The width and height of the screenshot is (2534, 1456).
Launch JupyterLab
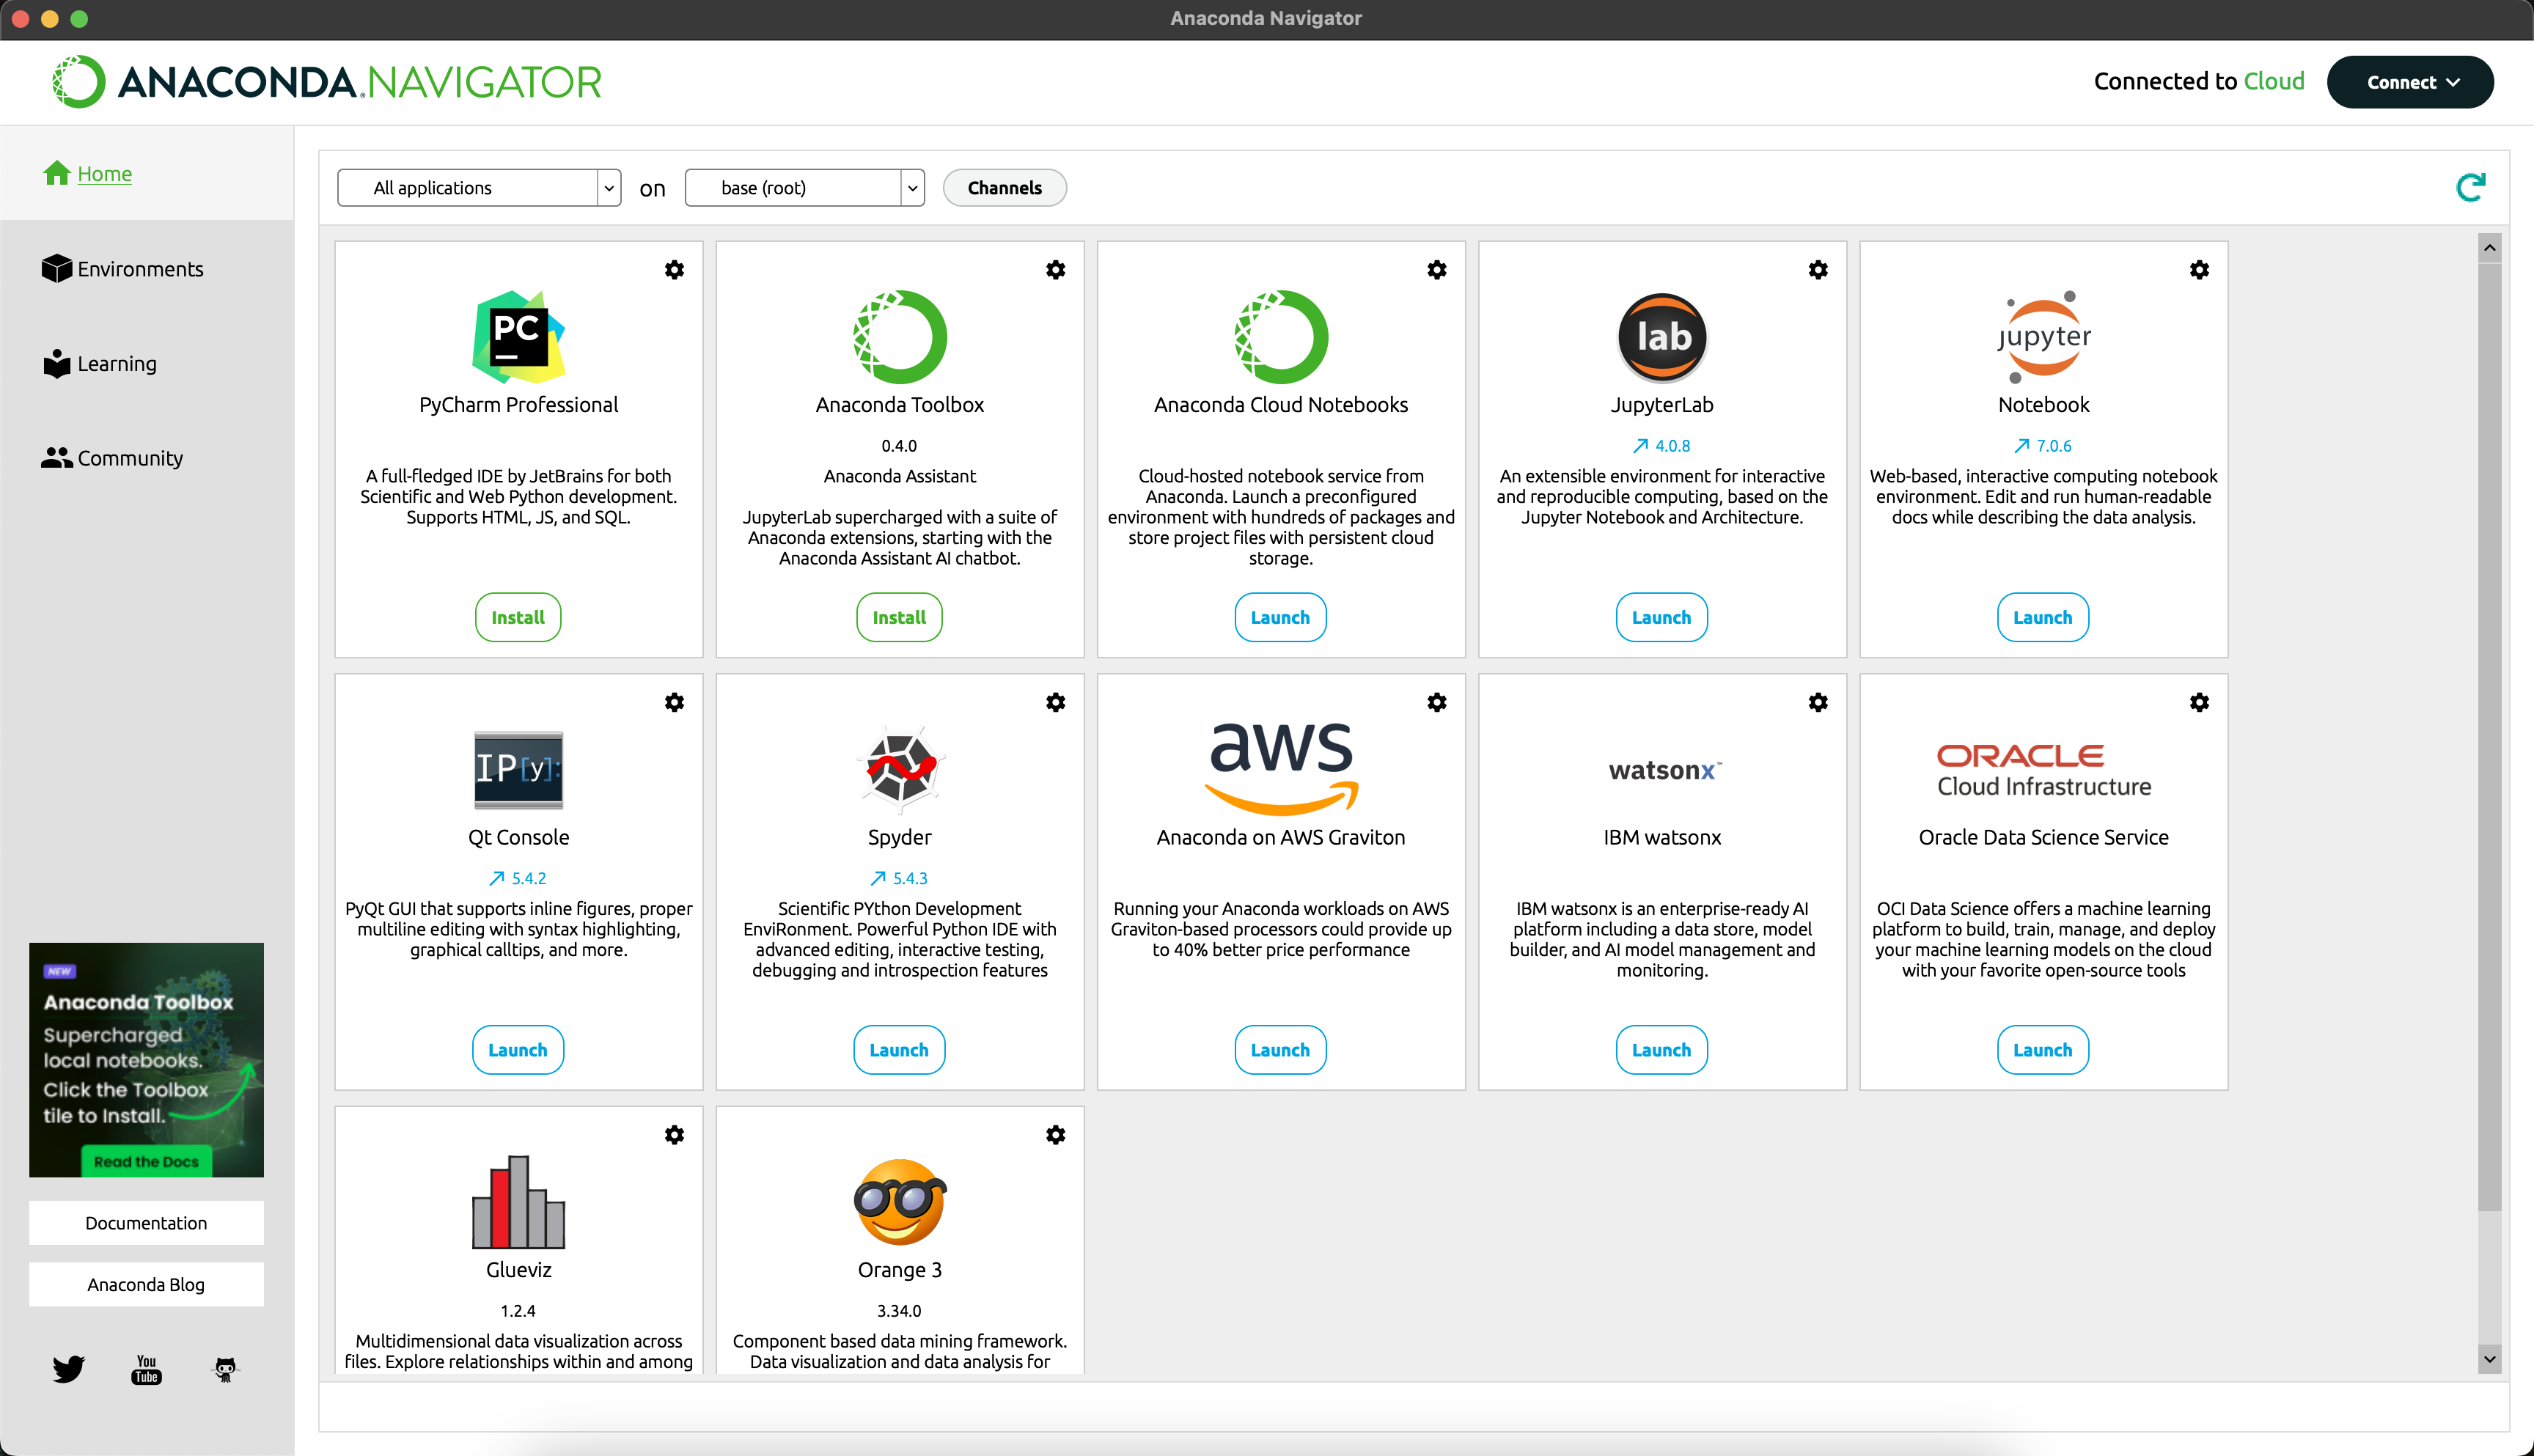click(x=1661, y=617)
